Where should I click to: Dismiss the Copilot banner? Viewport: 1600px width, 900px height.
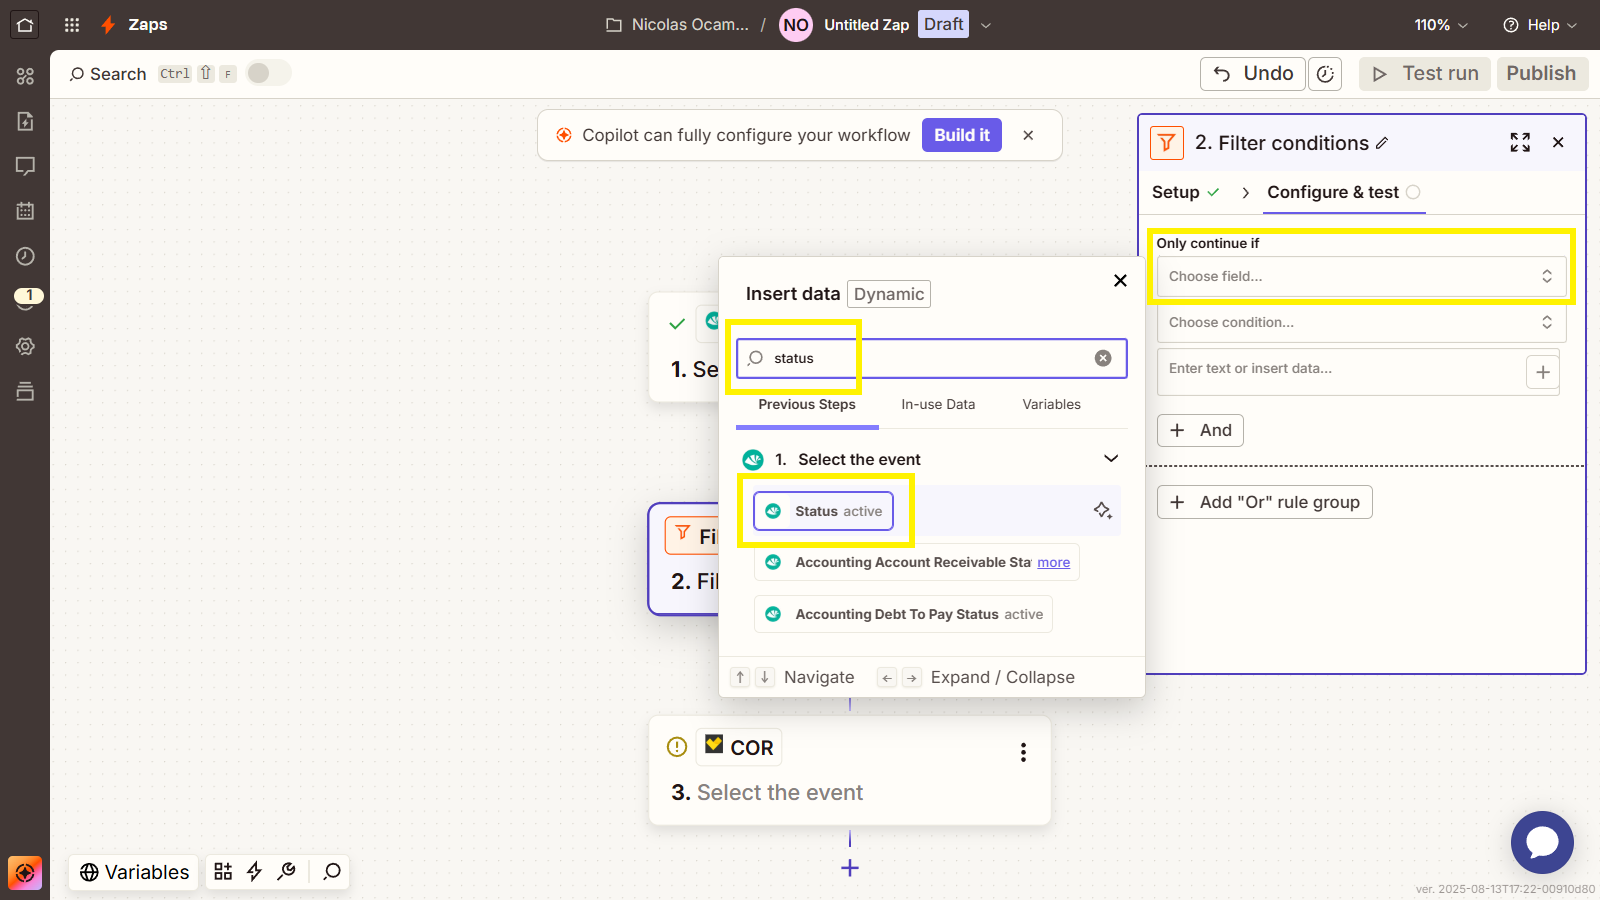[1028, 135]
